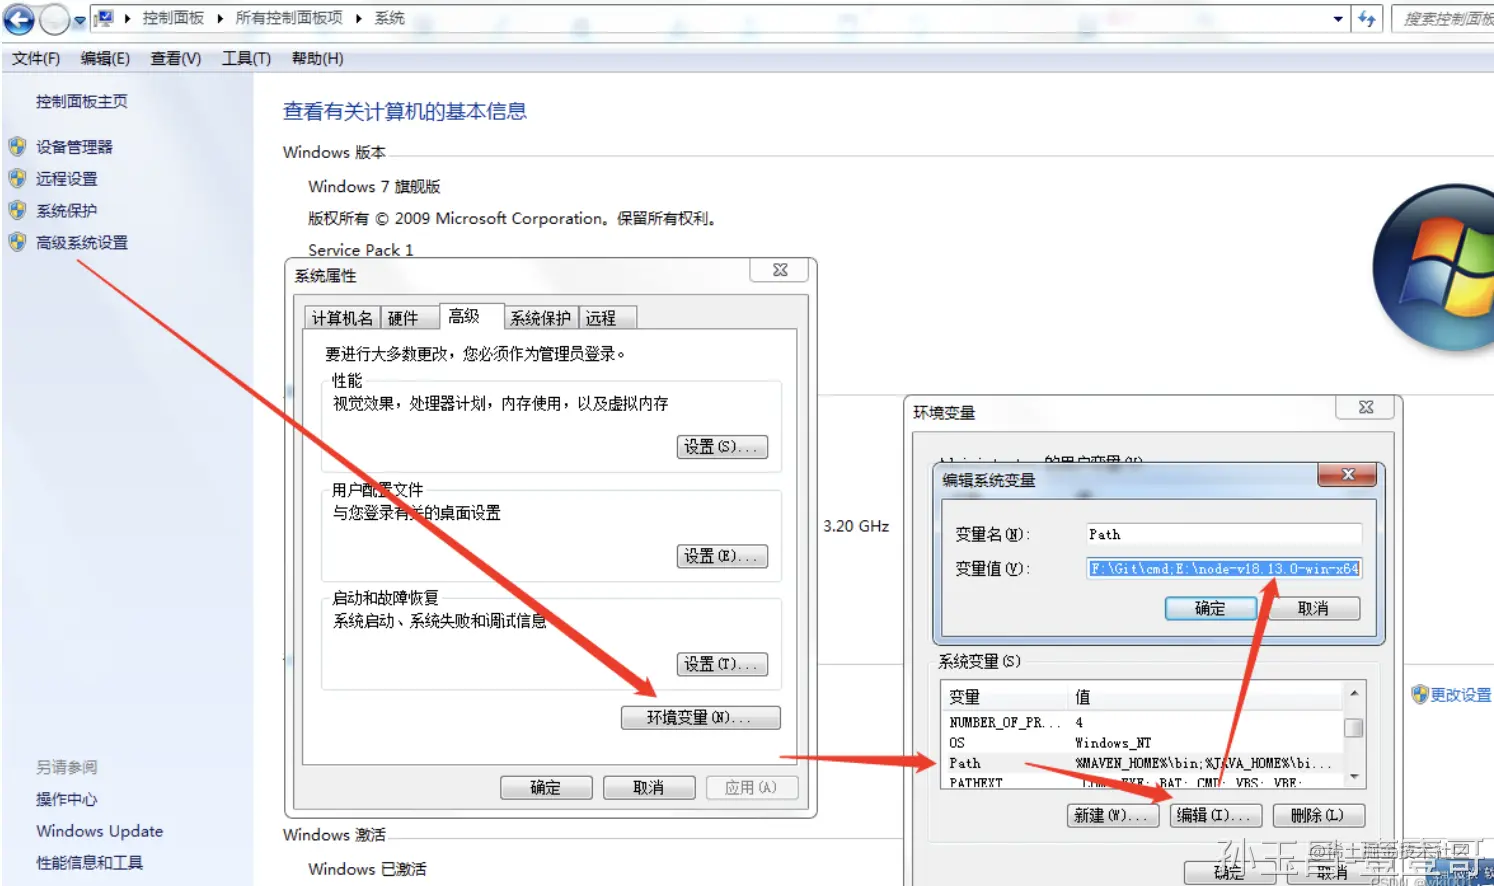This screenshot has width=1494, height=886.
Task: Click 更改设置 link
Action: pos(1460,695)
